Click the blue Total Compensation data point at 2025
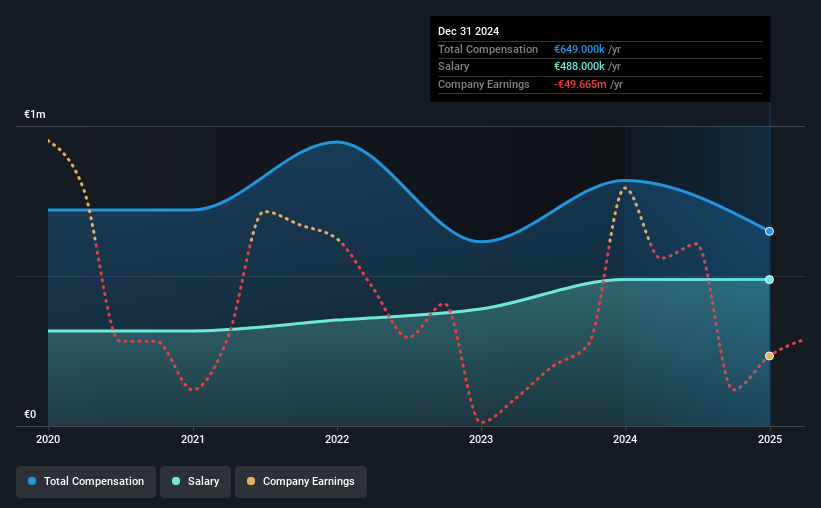The image size is (821, 508). click(x=769, y=231)
